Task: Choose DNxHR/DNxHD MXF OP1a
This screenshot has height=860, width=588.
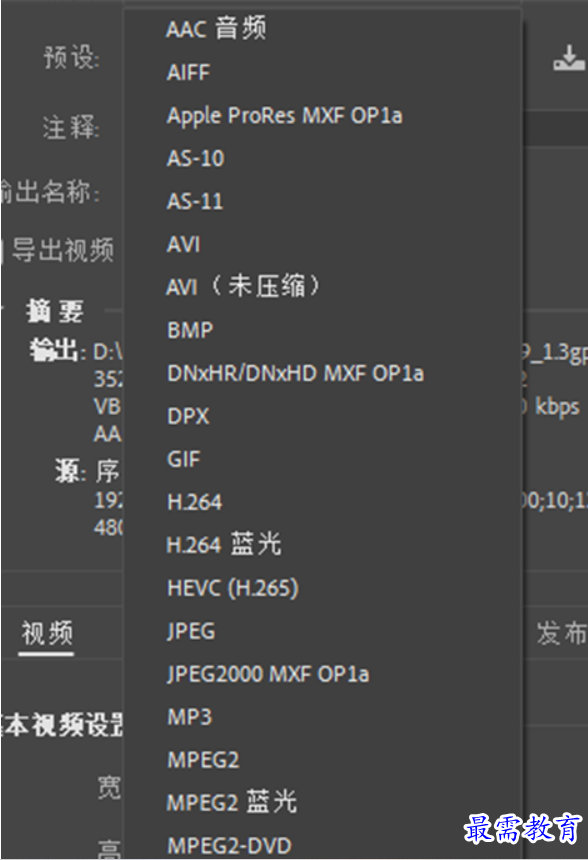Action: pos(295,374)
